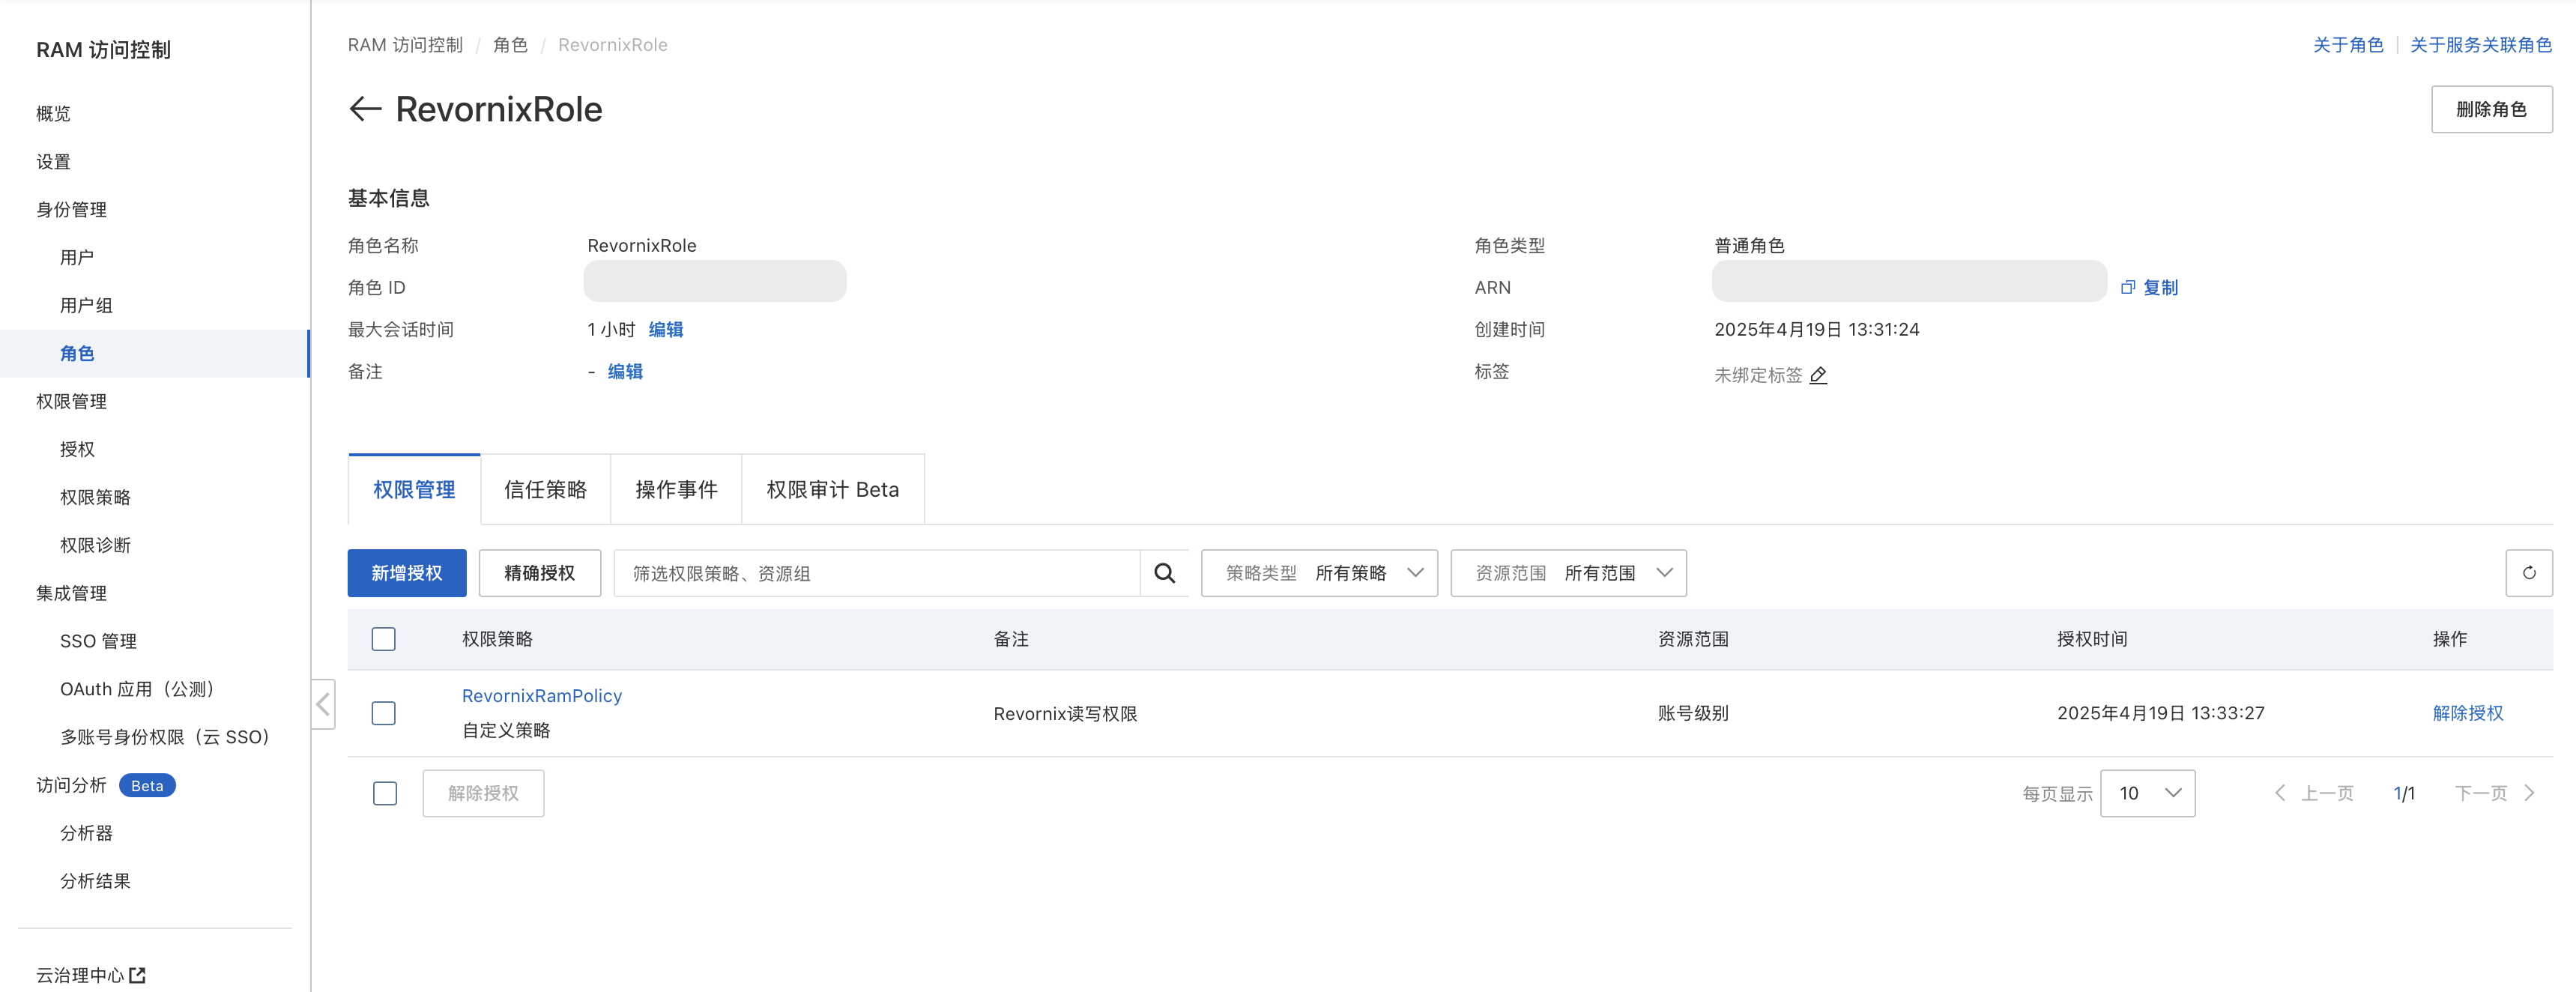
Task: Open the 操作事件 tab
Action: coord(676,489)
